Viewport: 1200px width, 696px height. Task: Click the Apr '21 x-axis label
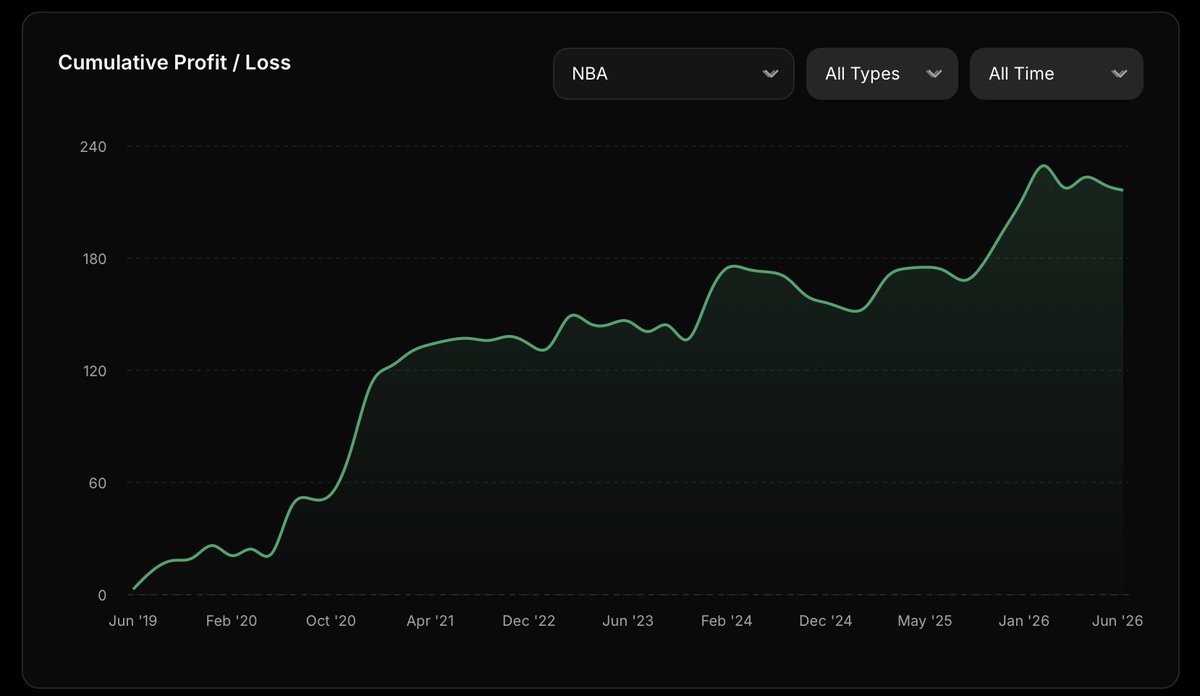pos(430,621)
